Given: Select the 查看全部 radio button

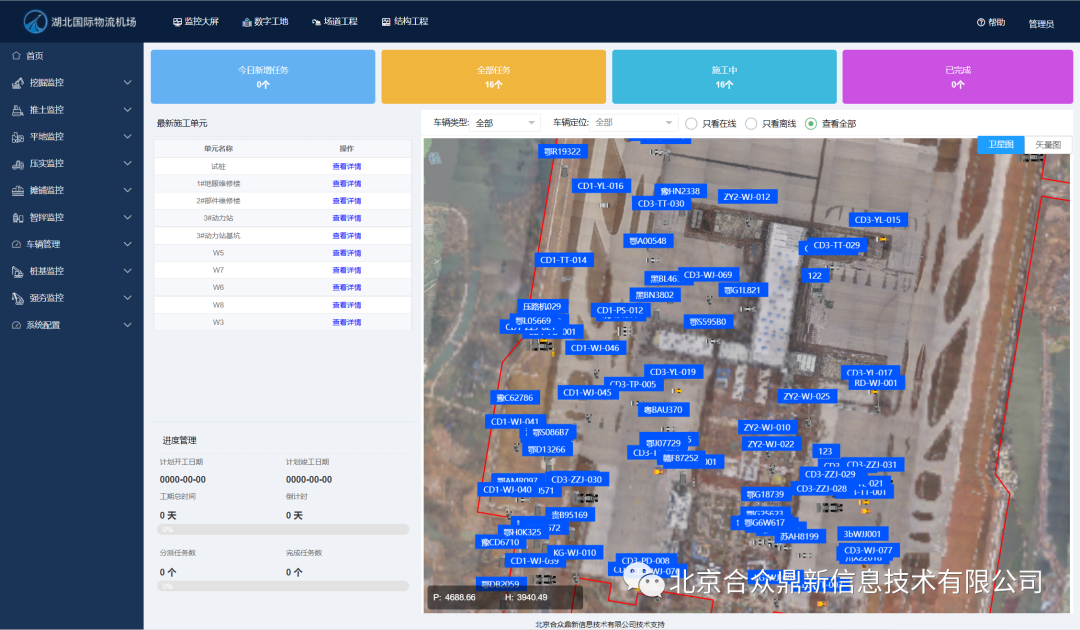Looking at the screenshot, I should 811,123.
